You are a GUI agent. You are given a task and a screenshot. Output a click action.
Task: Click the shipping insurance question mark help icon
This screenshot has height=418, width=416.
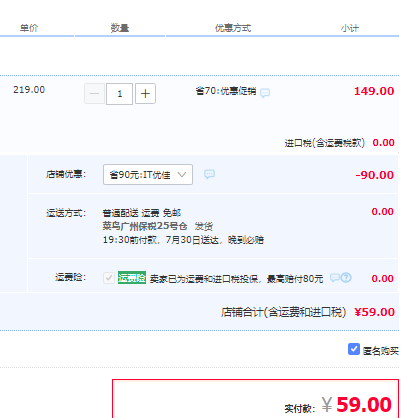pyautogui.click(x=346, y=277)
